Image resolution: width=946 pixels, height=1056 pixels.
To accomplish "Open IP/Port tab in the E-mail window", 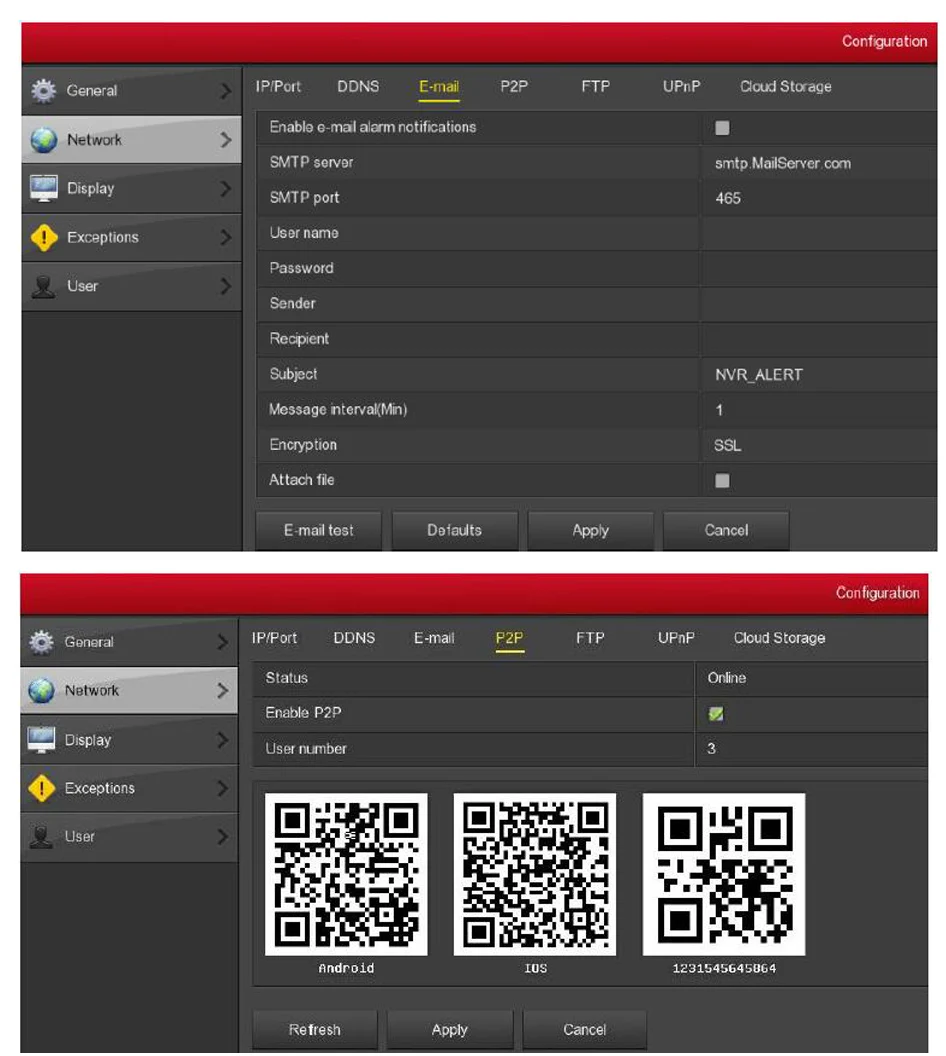I will tap(278, 86).
